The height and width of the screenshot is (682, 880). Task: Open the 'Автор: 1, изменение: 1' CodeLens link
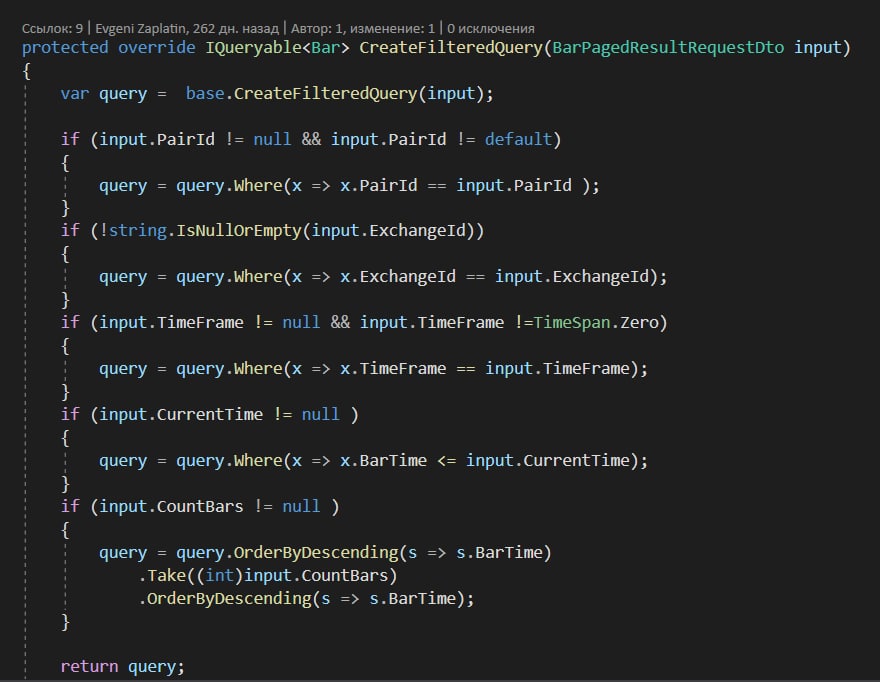tap(363, 28)
